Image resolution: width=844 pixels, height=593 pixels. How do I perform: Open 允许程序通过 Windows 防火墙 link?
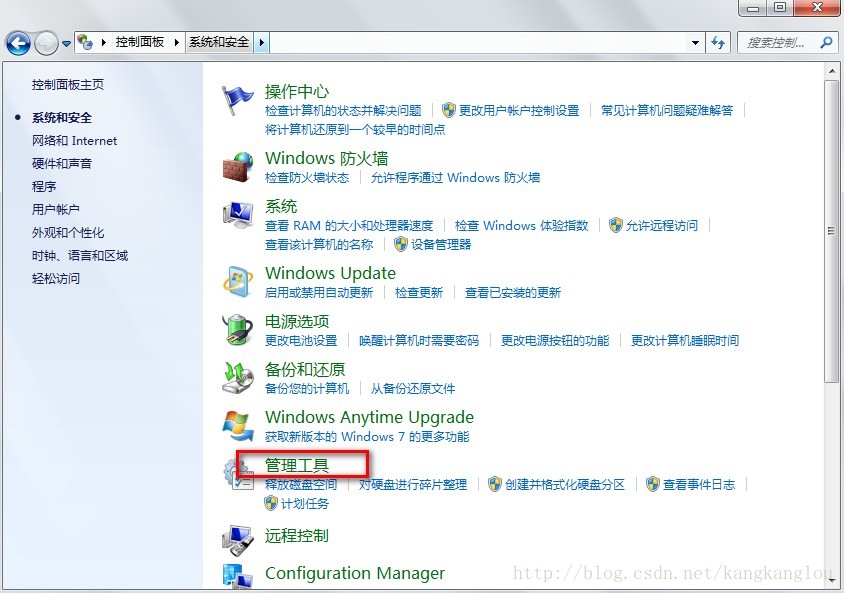[x=455, y=178]
